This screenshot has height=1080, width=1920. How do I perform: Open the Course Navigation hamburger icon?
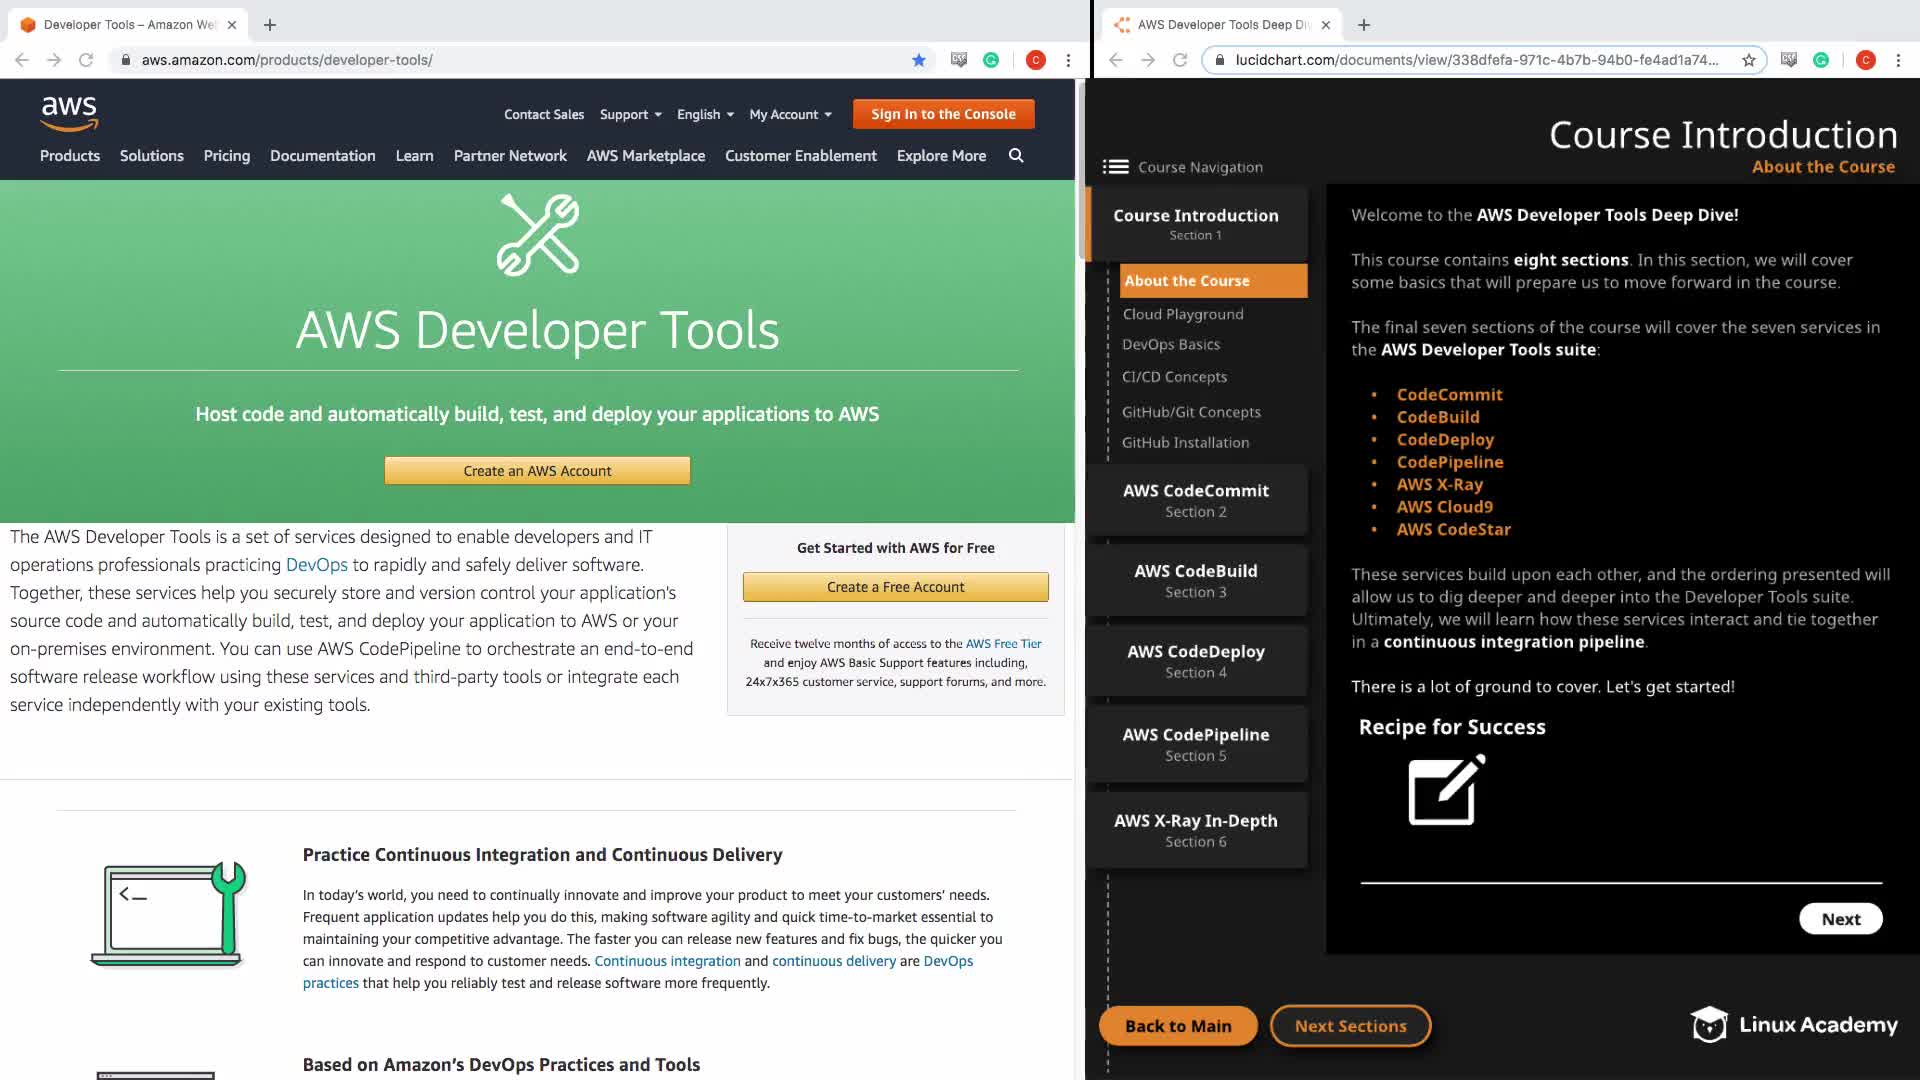pos(1115,167)
